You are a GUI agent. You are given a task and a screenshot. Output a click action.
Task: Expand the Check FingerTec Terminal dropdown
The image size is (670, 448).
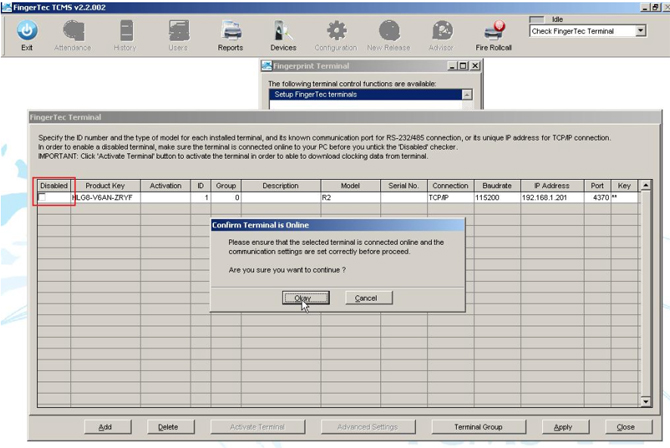click(x=640, y=31)
